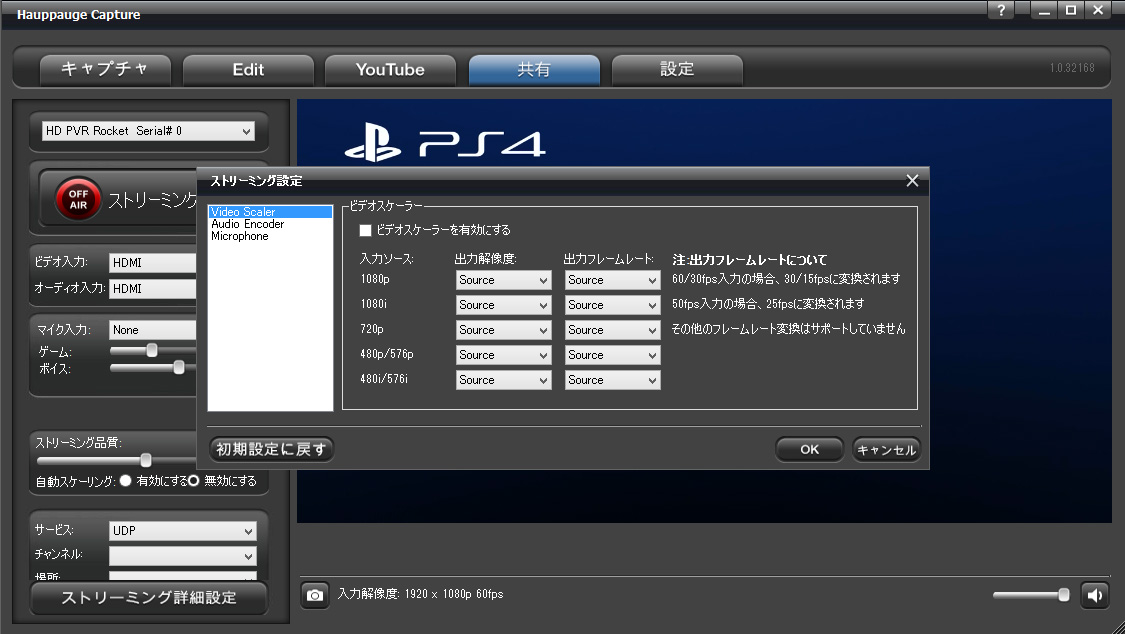This screenshot has width=1125, height=634.
Task: Open 720p output frame rate dropdown
Action: click(x=612, y=331)
